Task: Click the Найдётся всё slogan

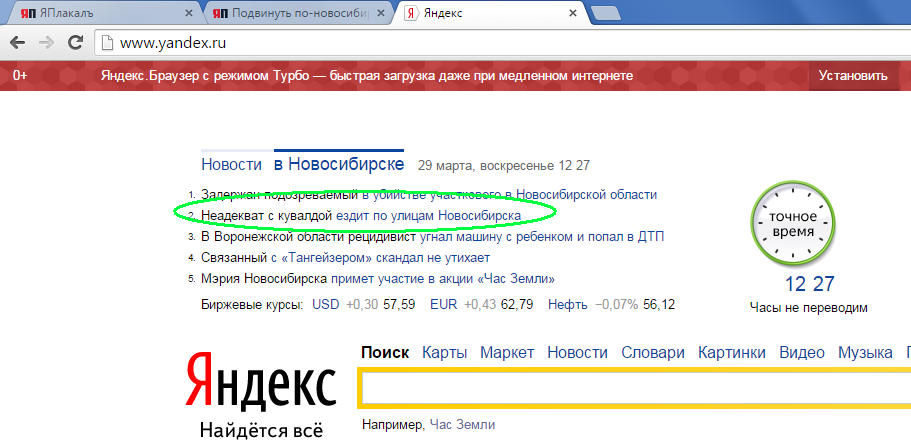Action: [261, 431]
